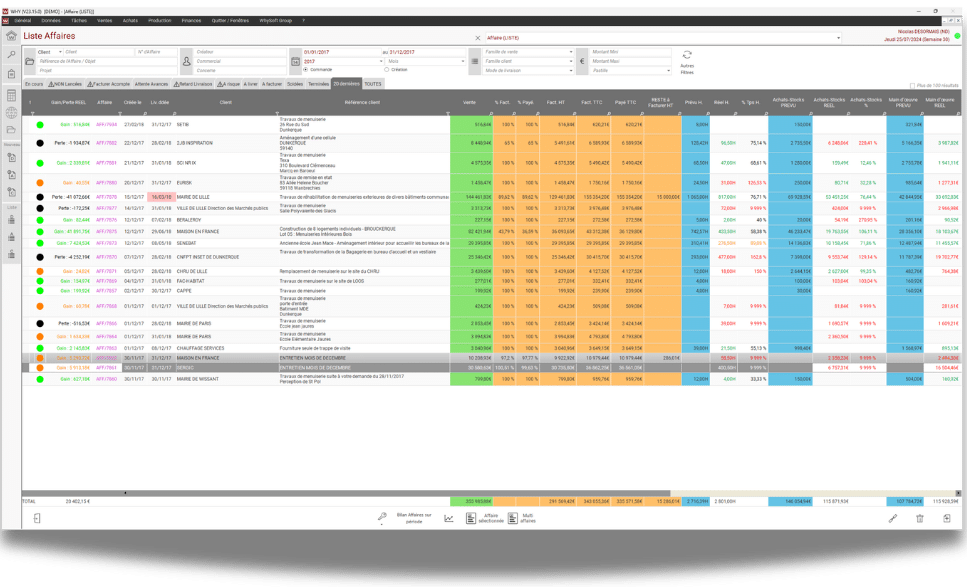Image resolution: width=967 pixels, height=587 pixels.
Task: Click the euro icon beside Montant Mini
Action: (x=582, y=62)
